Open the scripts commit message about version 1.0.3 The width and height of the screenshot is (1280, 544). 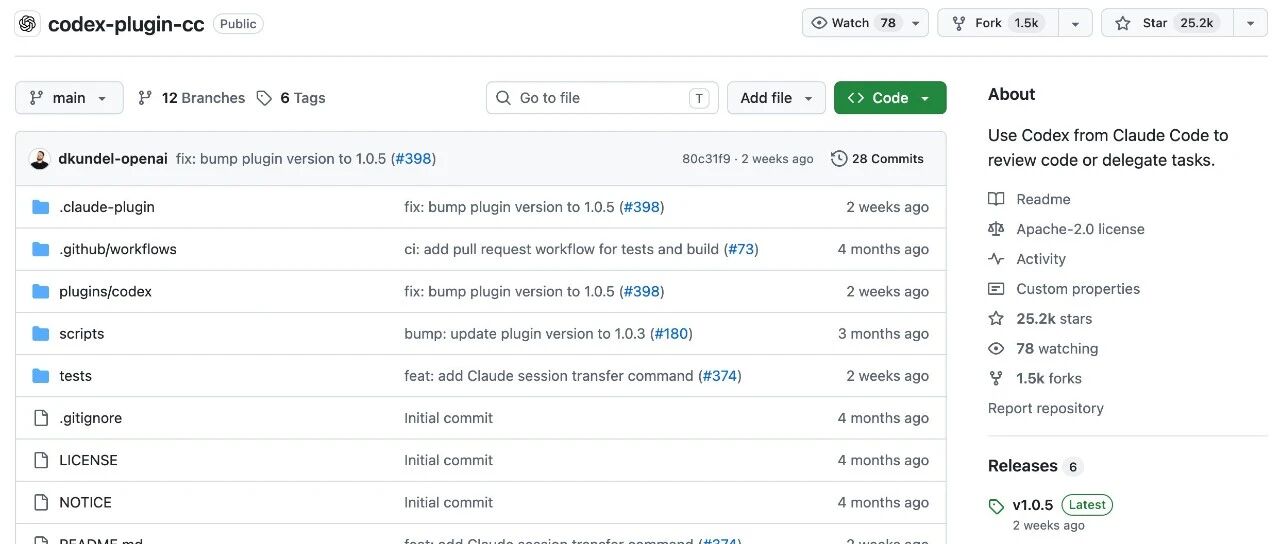tap(525, 334)
